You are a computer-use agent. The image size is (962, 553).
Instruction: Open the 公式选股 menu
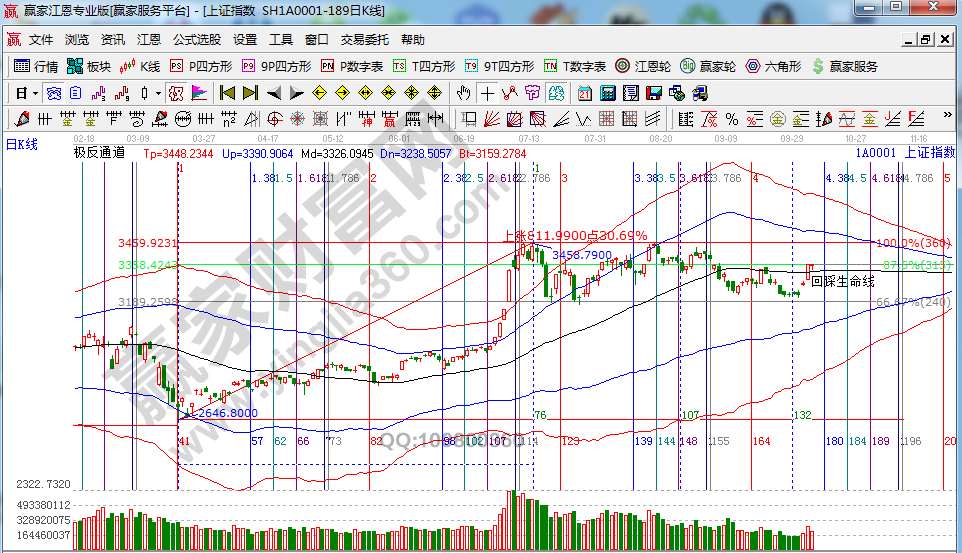click(x=196, y=40)
